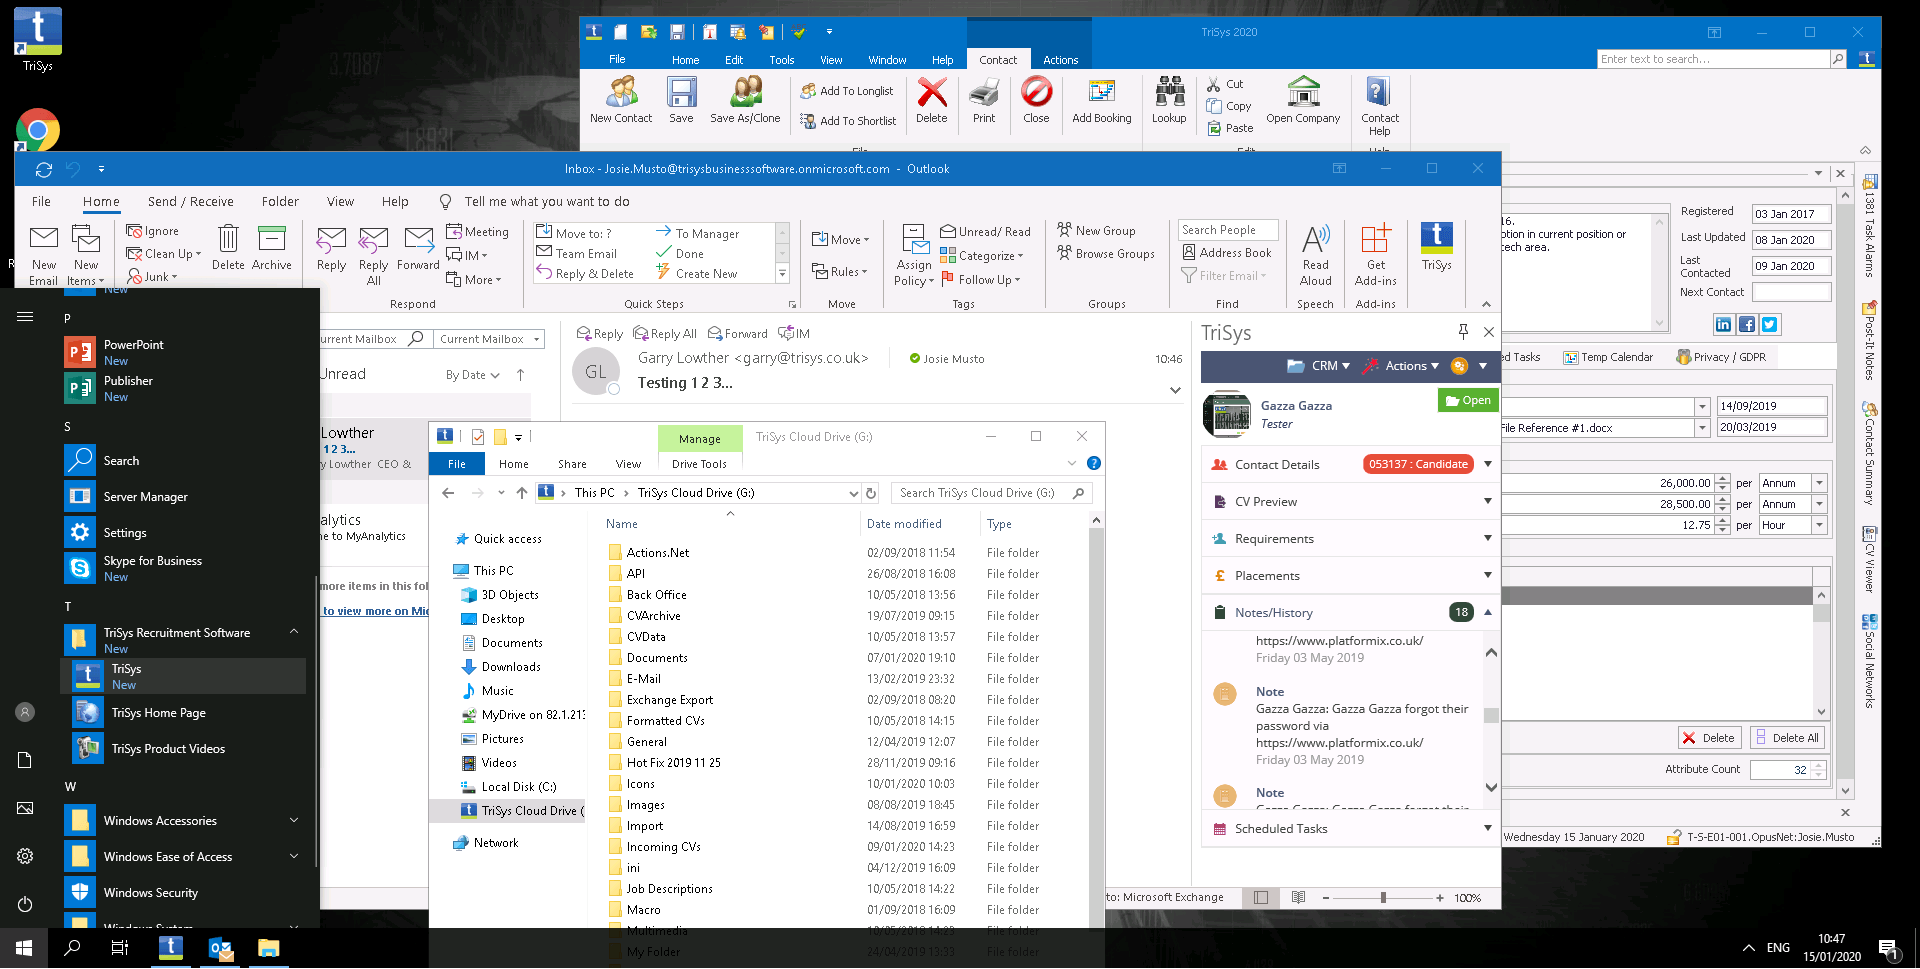The width and height of the screenshot is (1920, 969).
Task: Click Twitter icon in TriSys contact form
Action: (1769, 324)
